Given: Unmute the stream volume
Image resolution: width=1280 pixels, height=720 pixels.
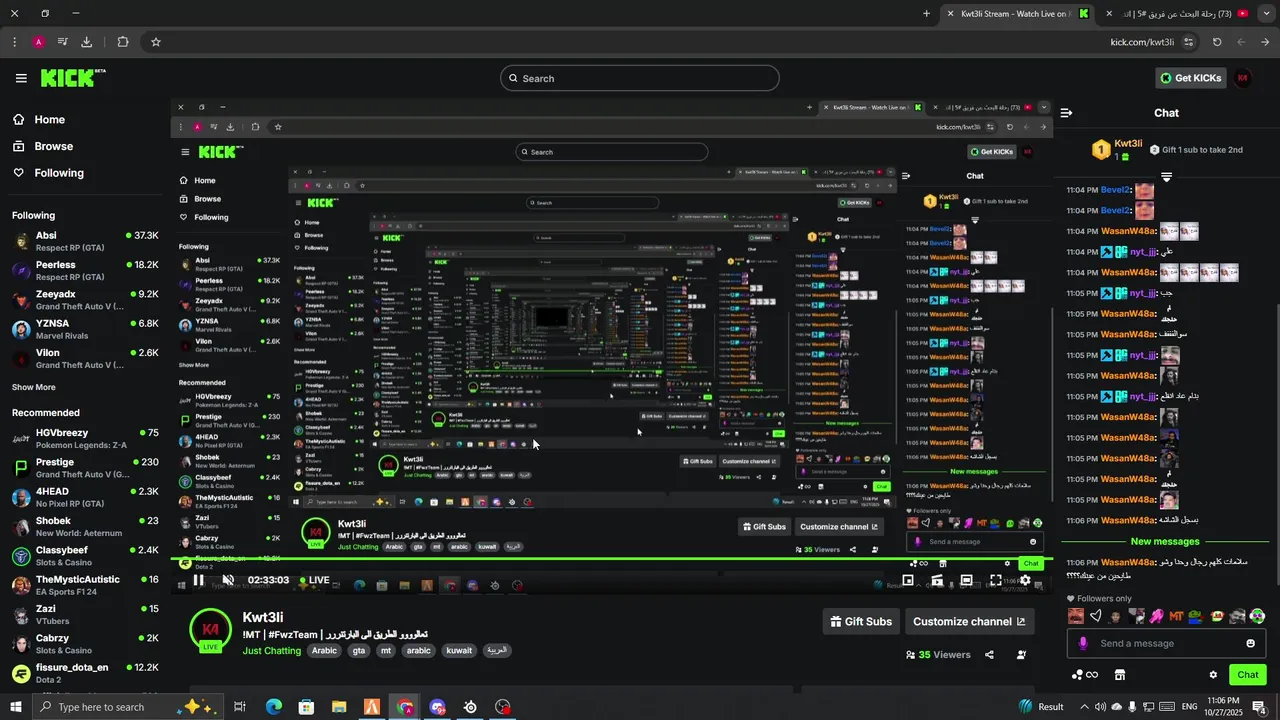Looking at the screenshot, I should tap(228, 580).
